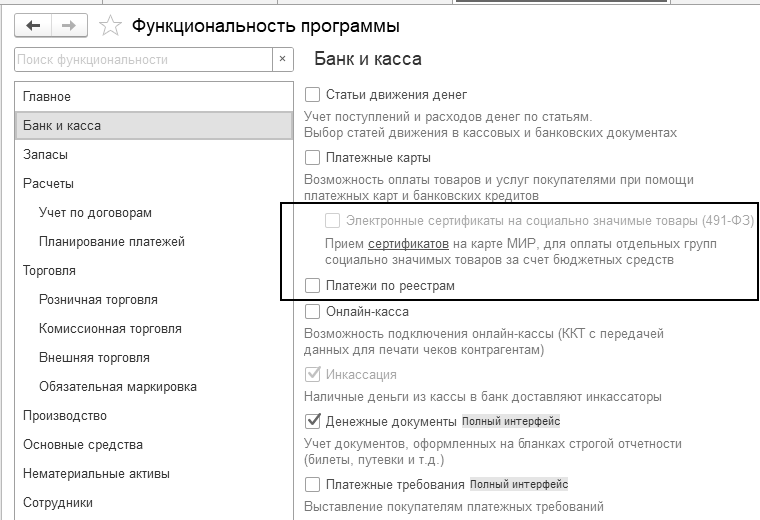Click 'Полный интерфейс' tag beside Платежные требования
Viewport: 760px width, 520px height.
pos(519,484)
